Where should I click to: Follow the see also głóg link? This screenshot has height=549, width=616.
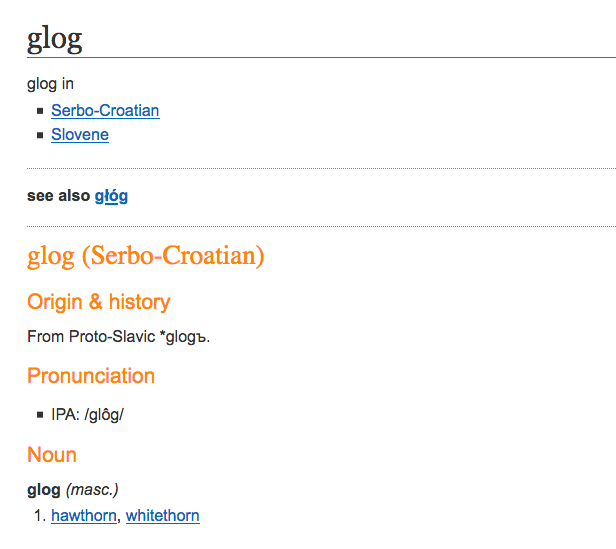(111, 195)
